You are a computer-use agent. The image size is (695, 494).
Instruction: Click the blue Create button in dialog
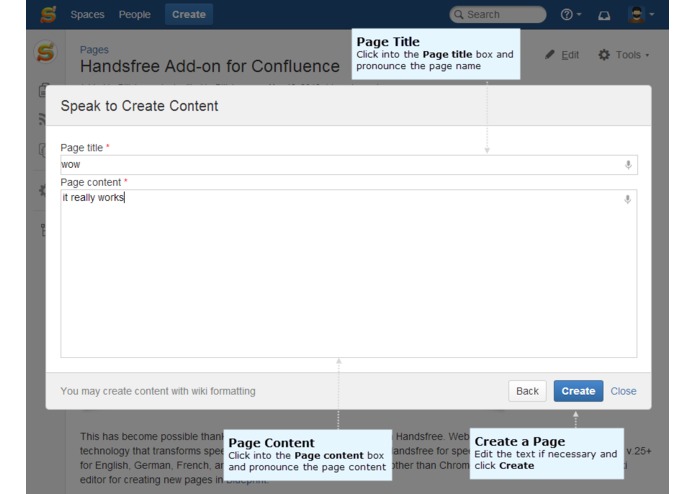[578, 391]
